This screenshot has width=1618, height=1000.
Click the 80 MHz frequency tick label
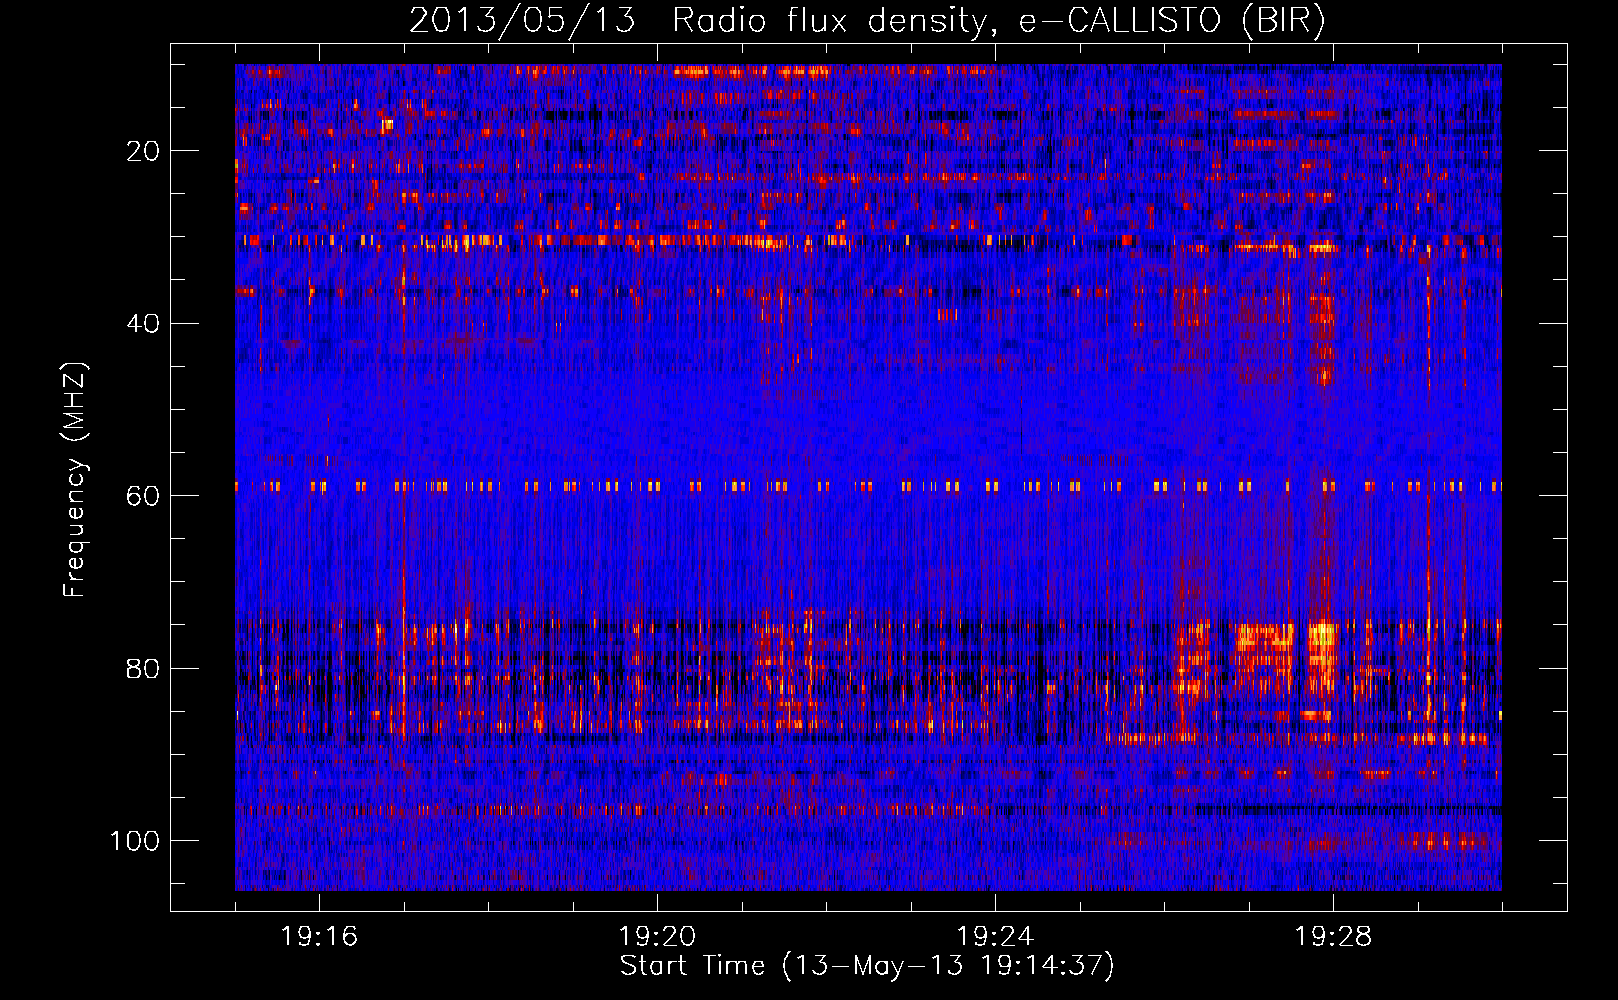click(143, 668)
